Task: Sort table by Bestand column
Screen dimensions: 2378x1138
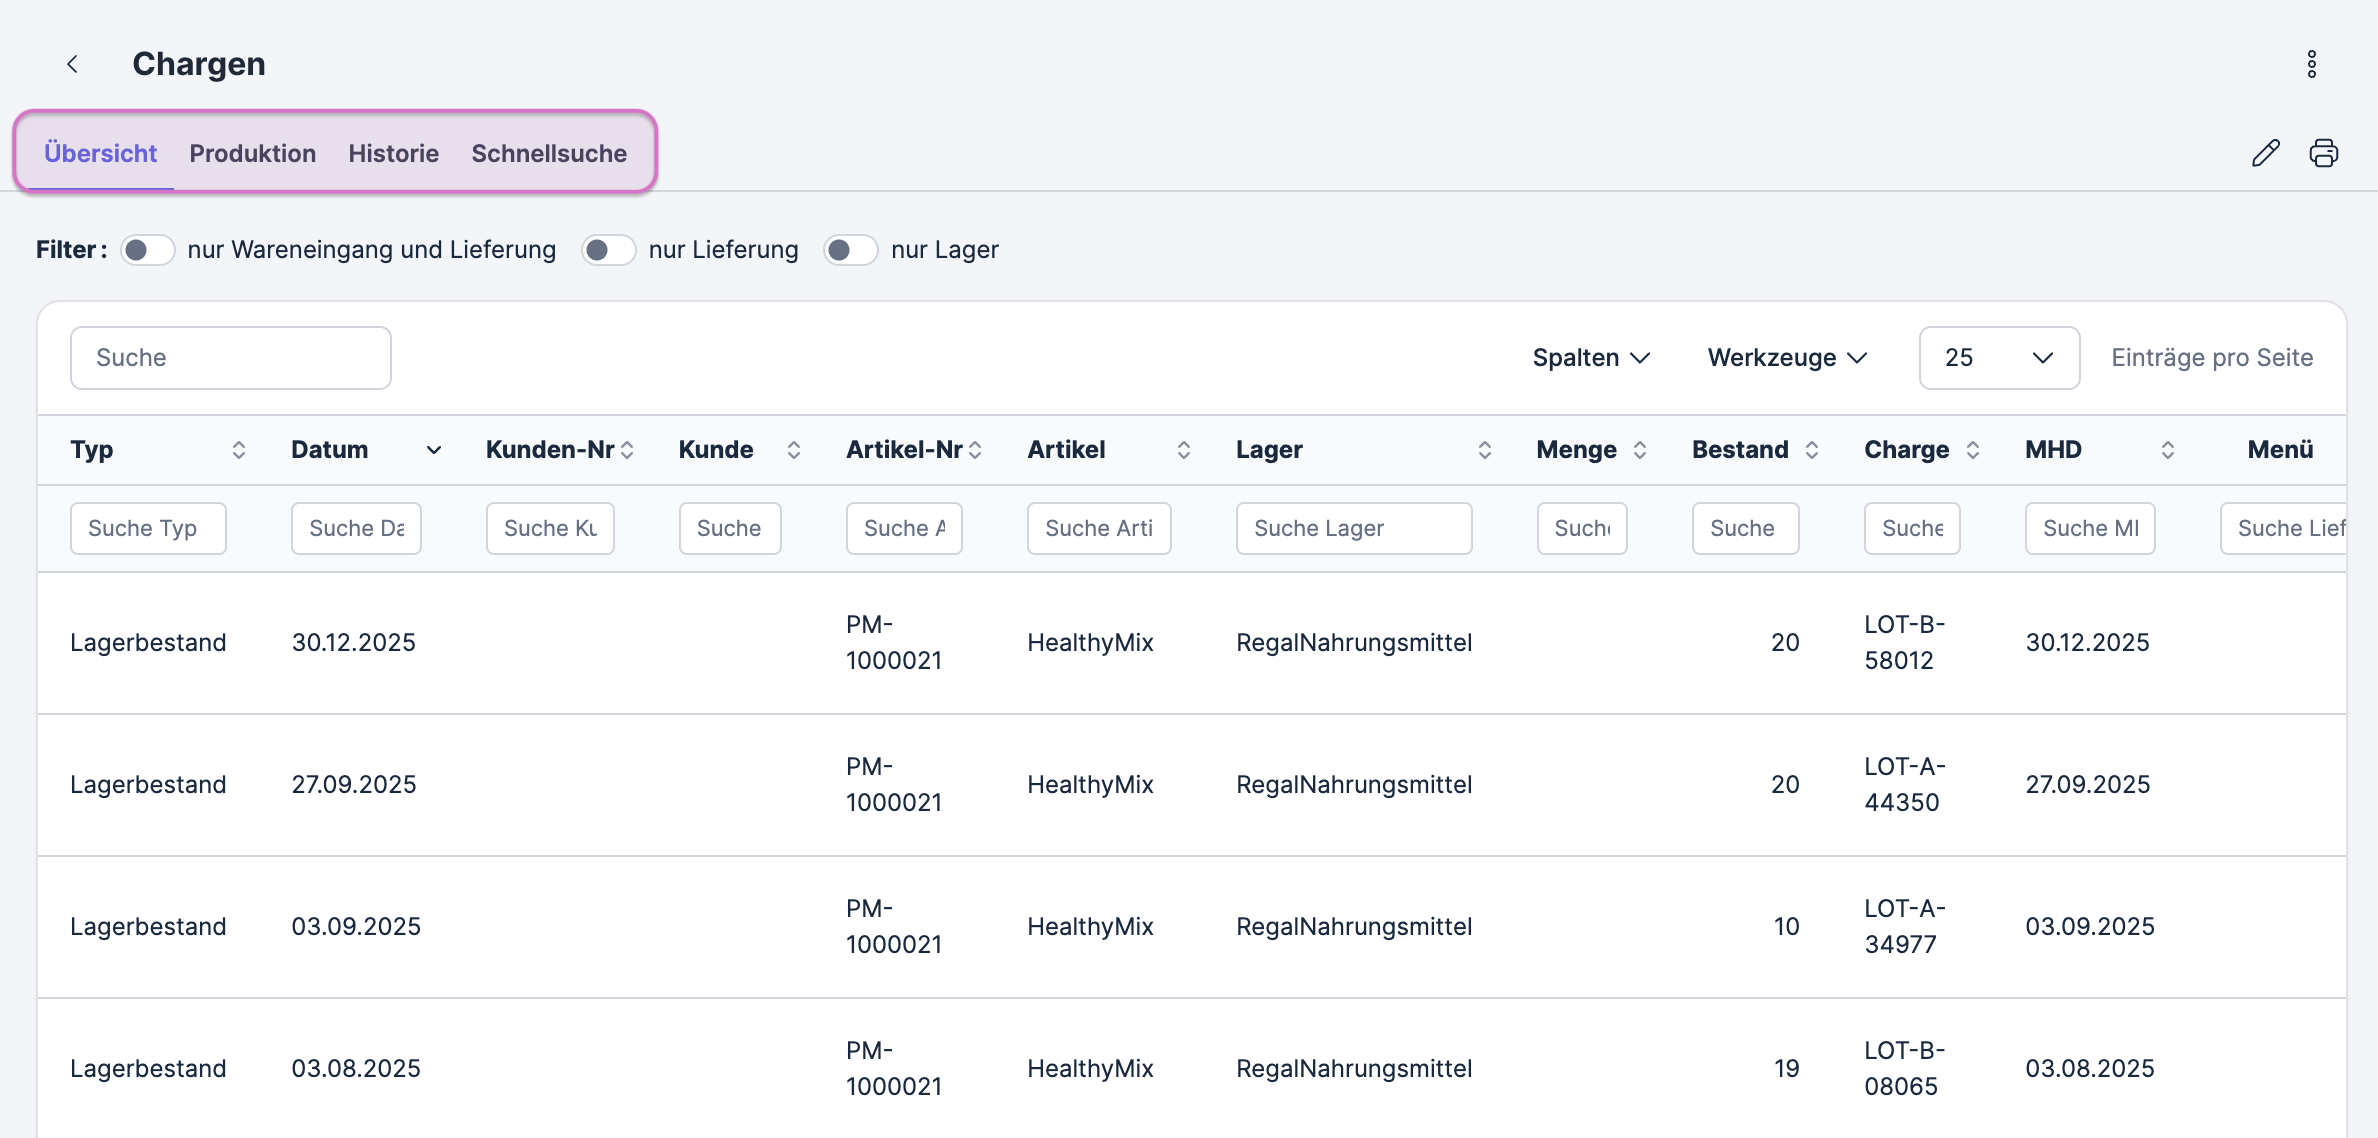Action: (x=1811, y=450)
